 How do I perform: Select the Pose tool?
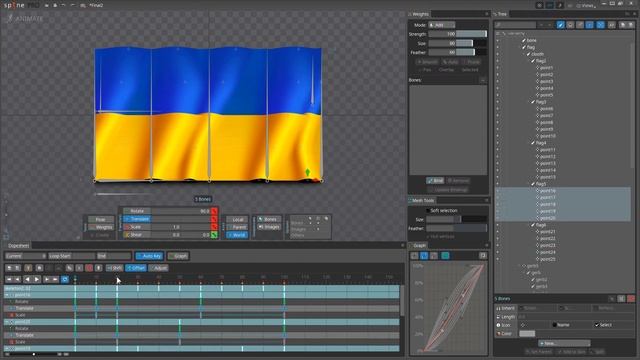tap(100, 219)
